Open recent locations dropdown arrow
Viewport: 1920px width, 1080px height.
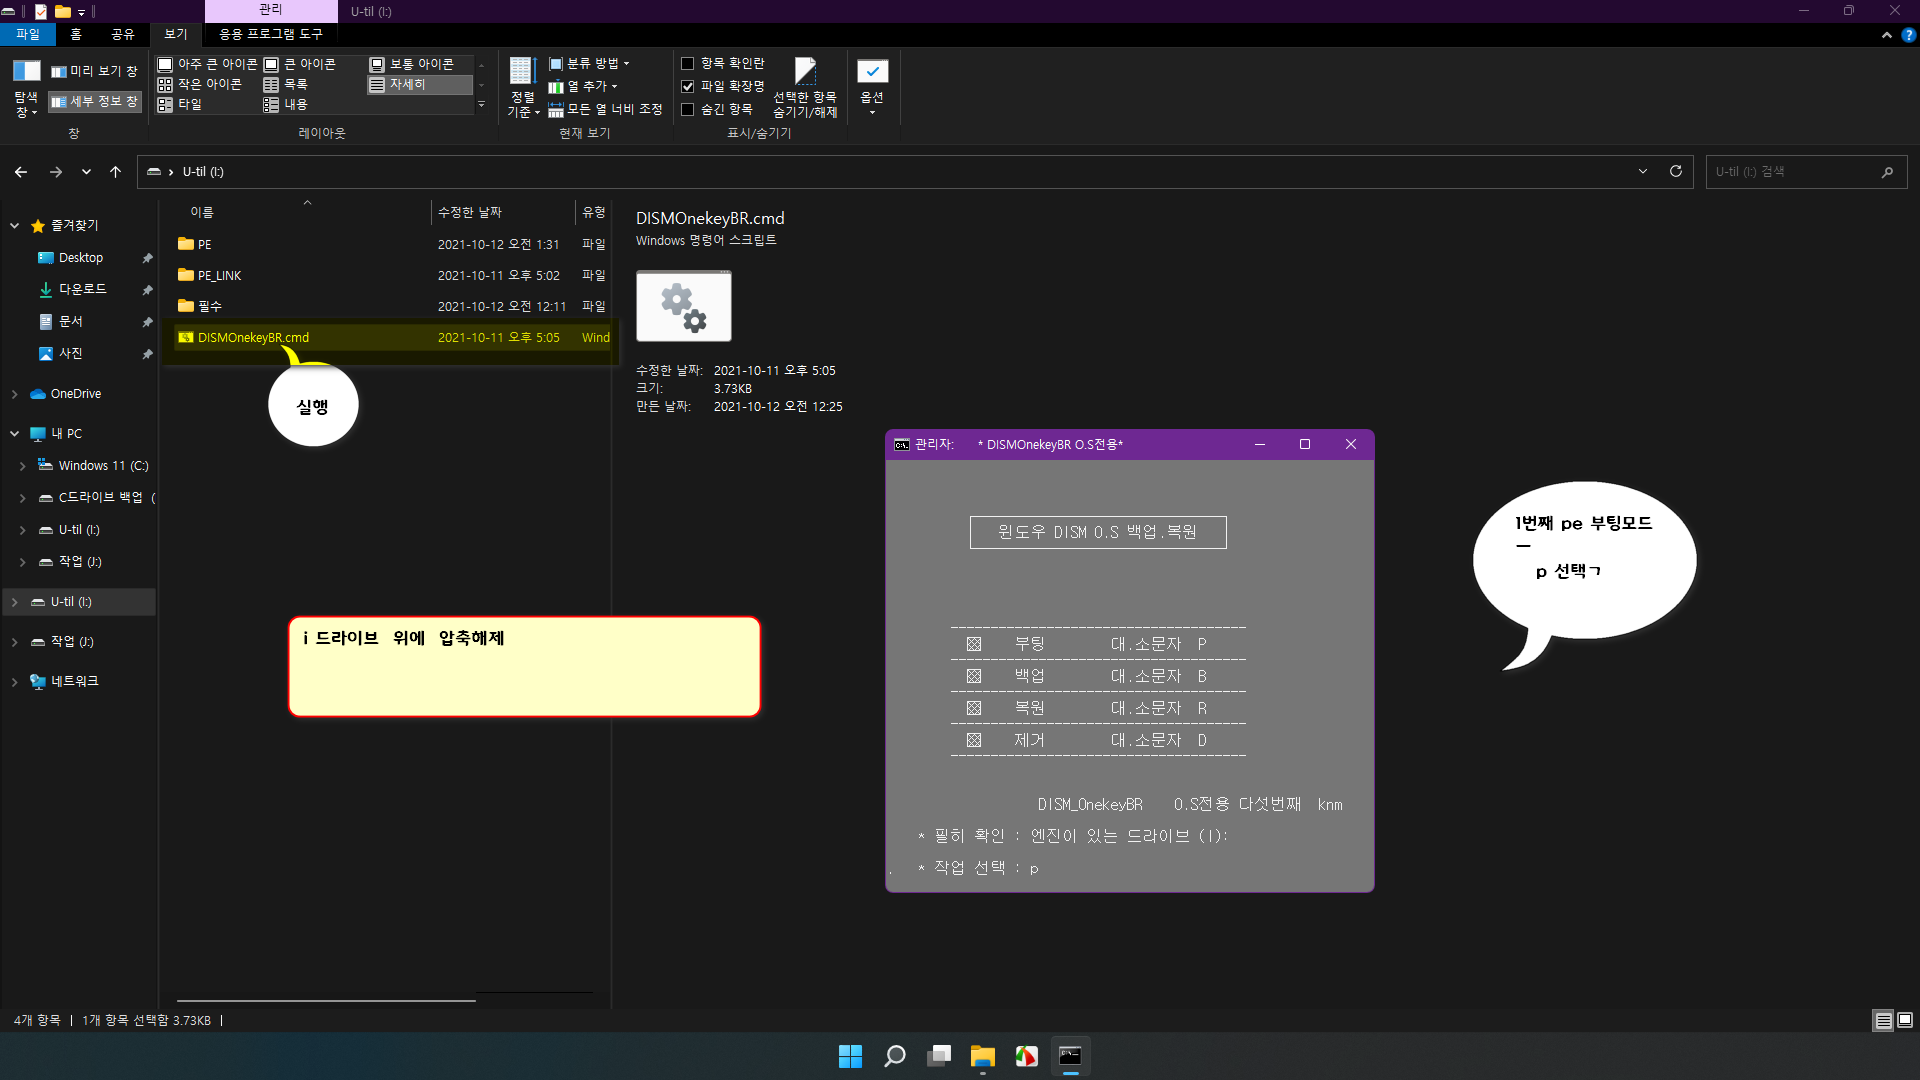tap(86, 172)
